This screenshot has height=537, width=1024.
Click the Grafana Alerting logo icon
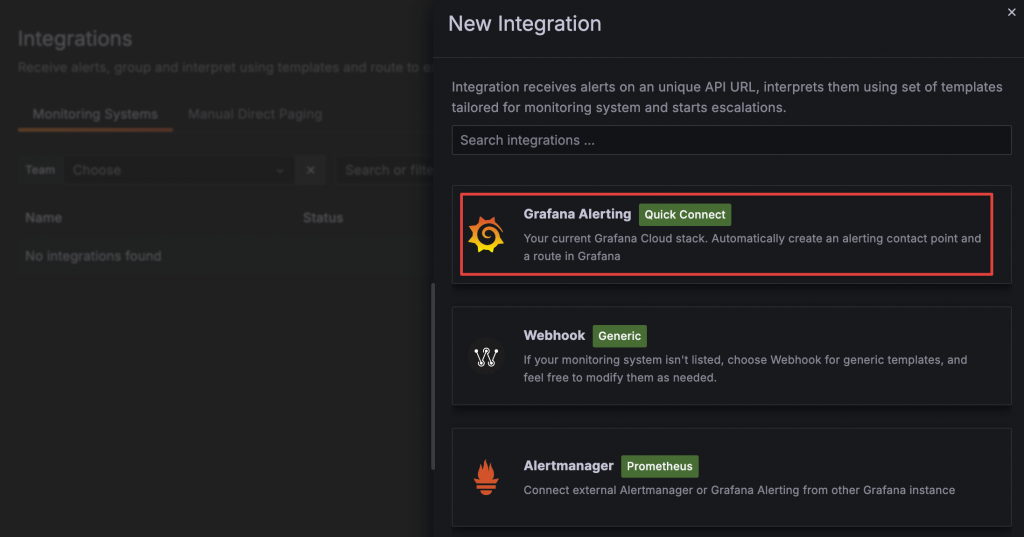[x=486, y=235]
